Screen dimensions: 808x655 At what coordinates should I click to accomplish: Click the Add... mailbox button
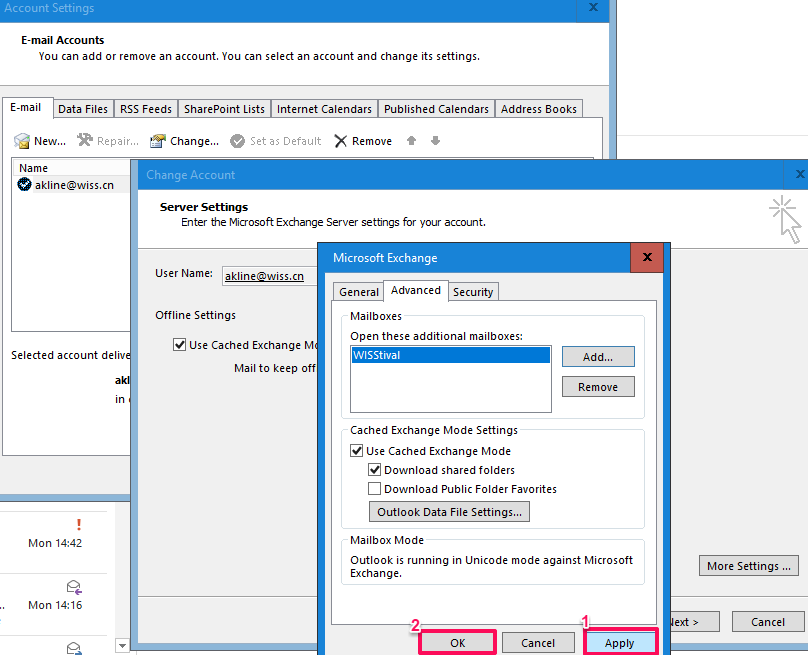click(x=598, y=357)
